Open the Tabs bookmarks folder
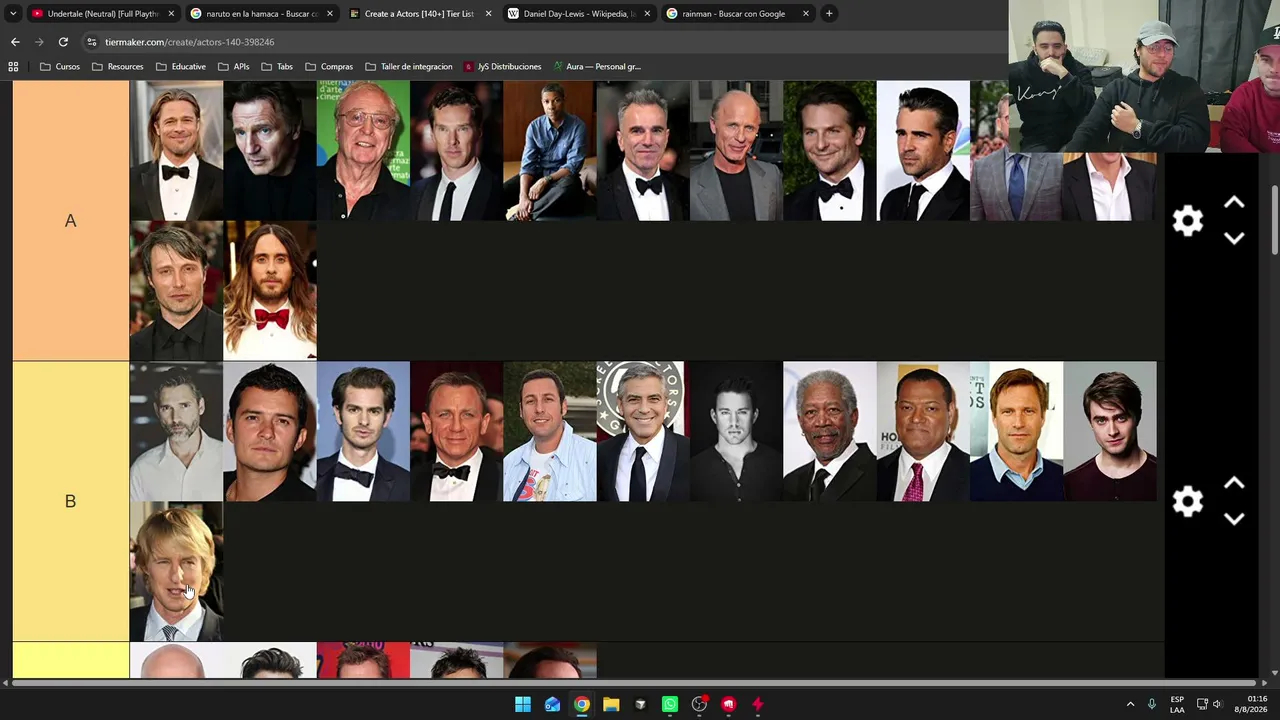 point(277,67)
